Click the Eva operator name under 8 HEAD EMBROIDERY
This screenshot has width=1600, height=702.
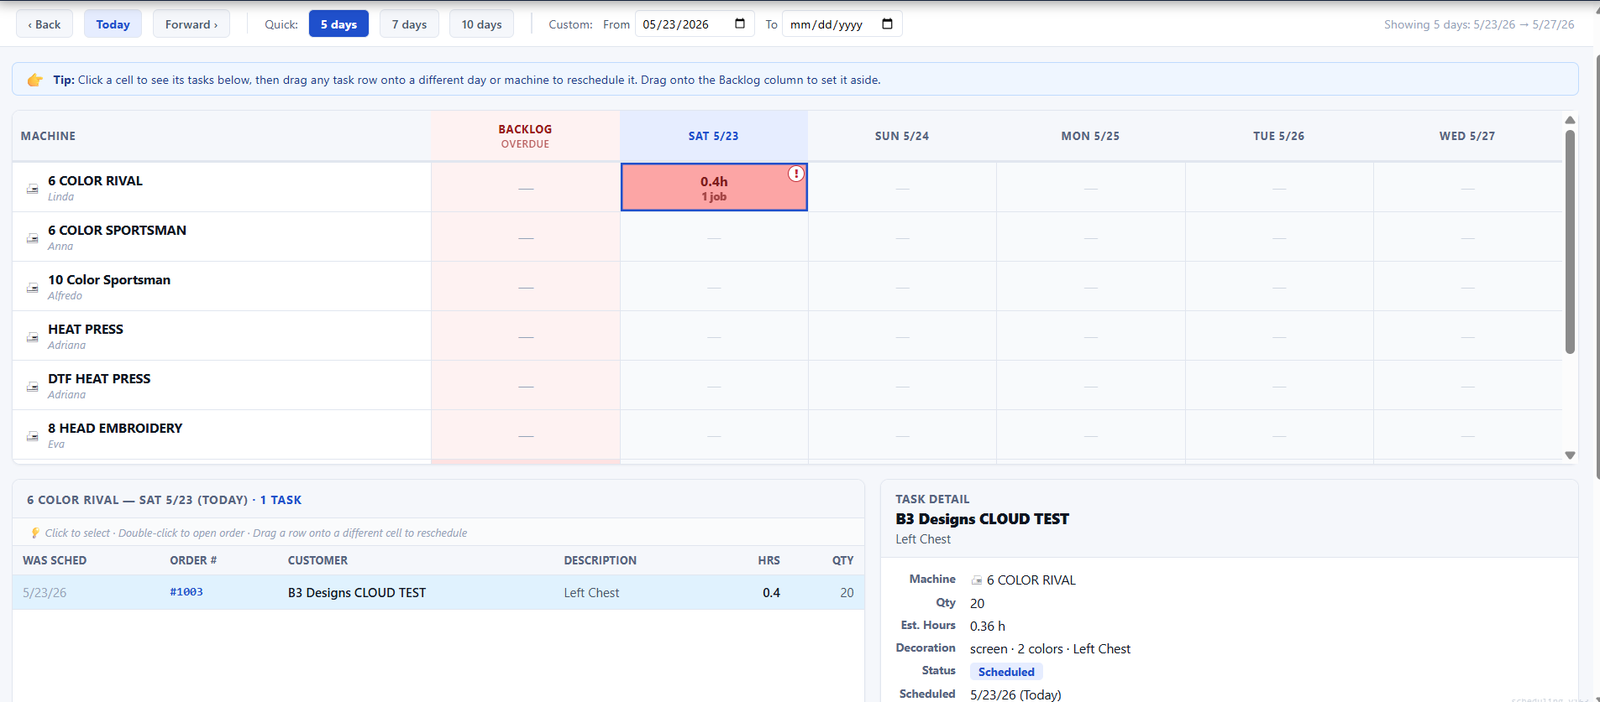(x=56, y=444)
